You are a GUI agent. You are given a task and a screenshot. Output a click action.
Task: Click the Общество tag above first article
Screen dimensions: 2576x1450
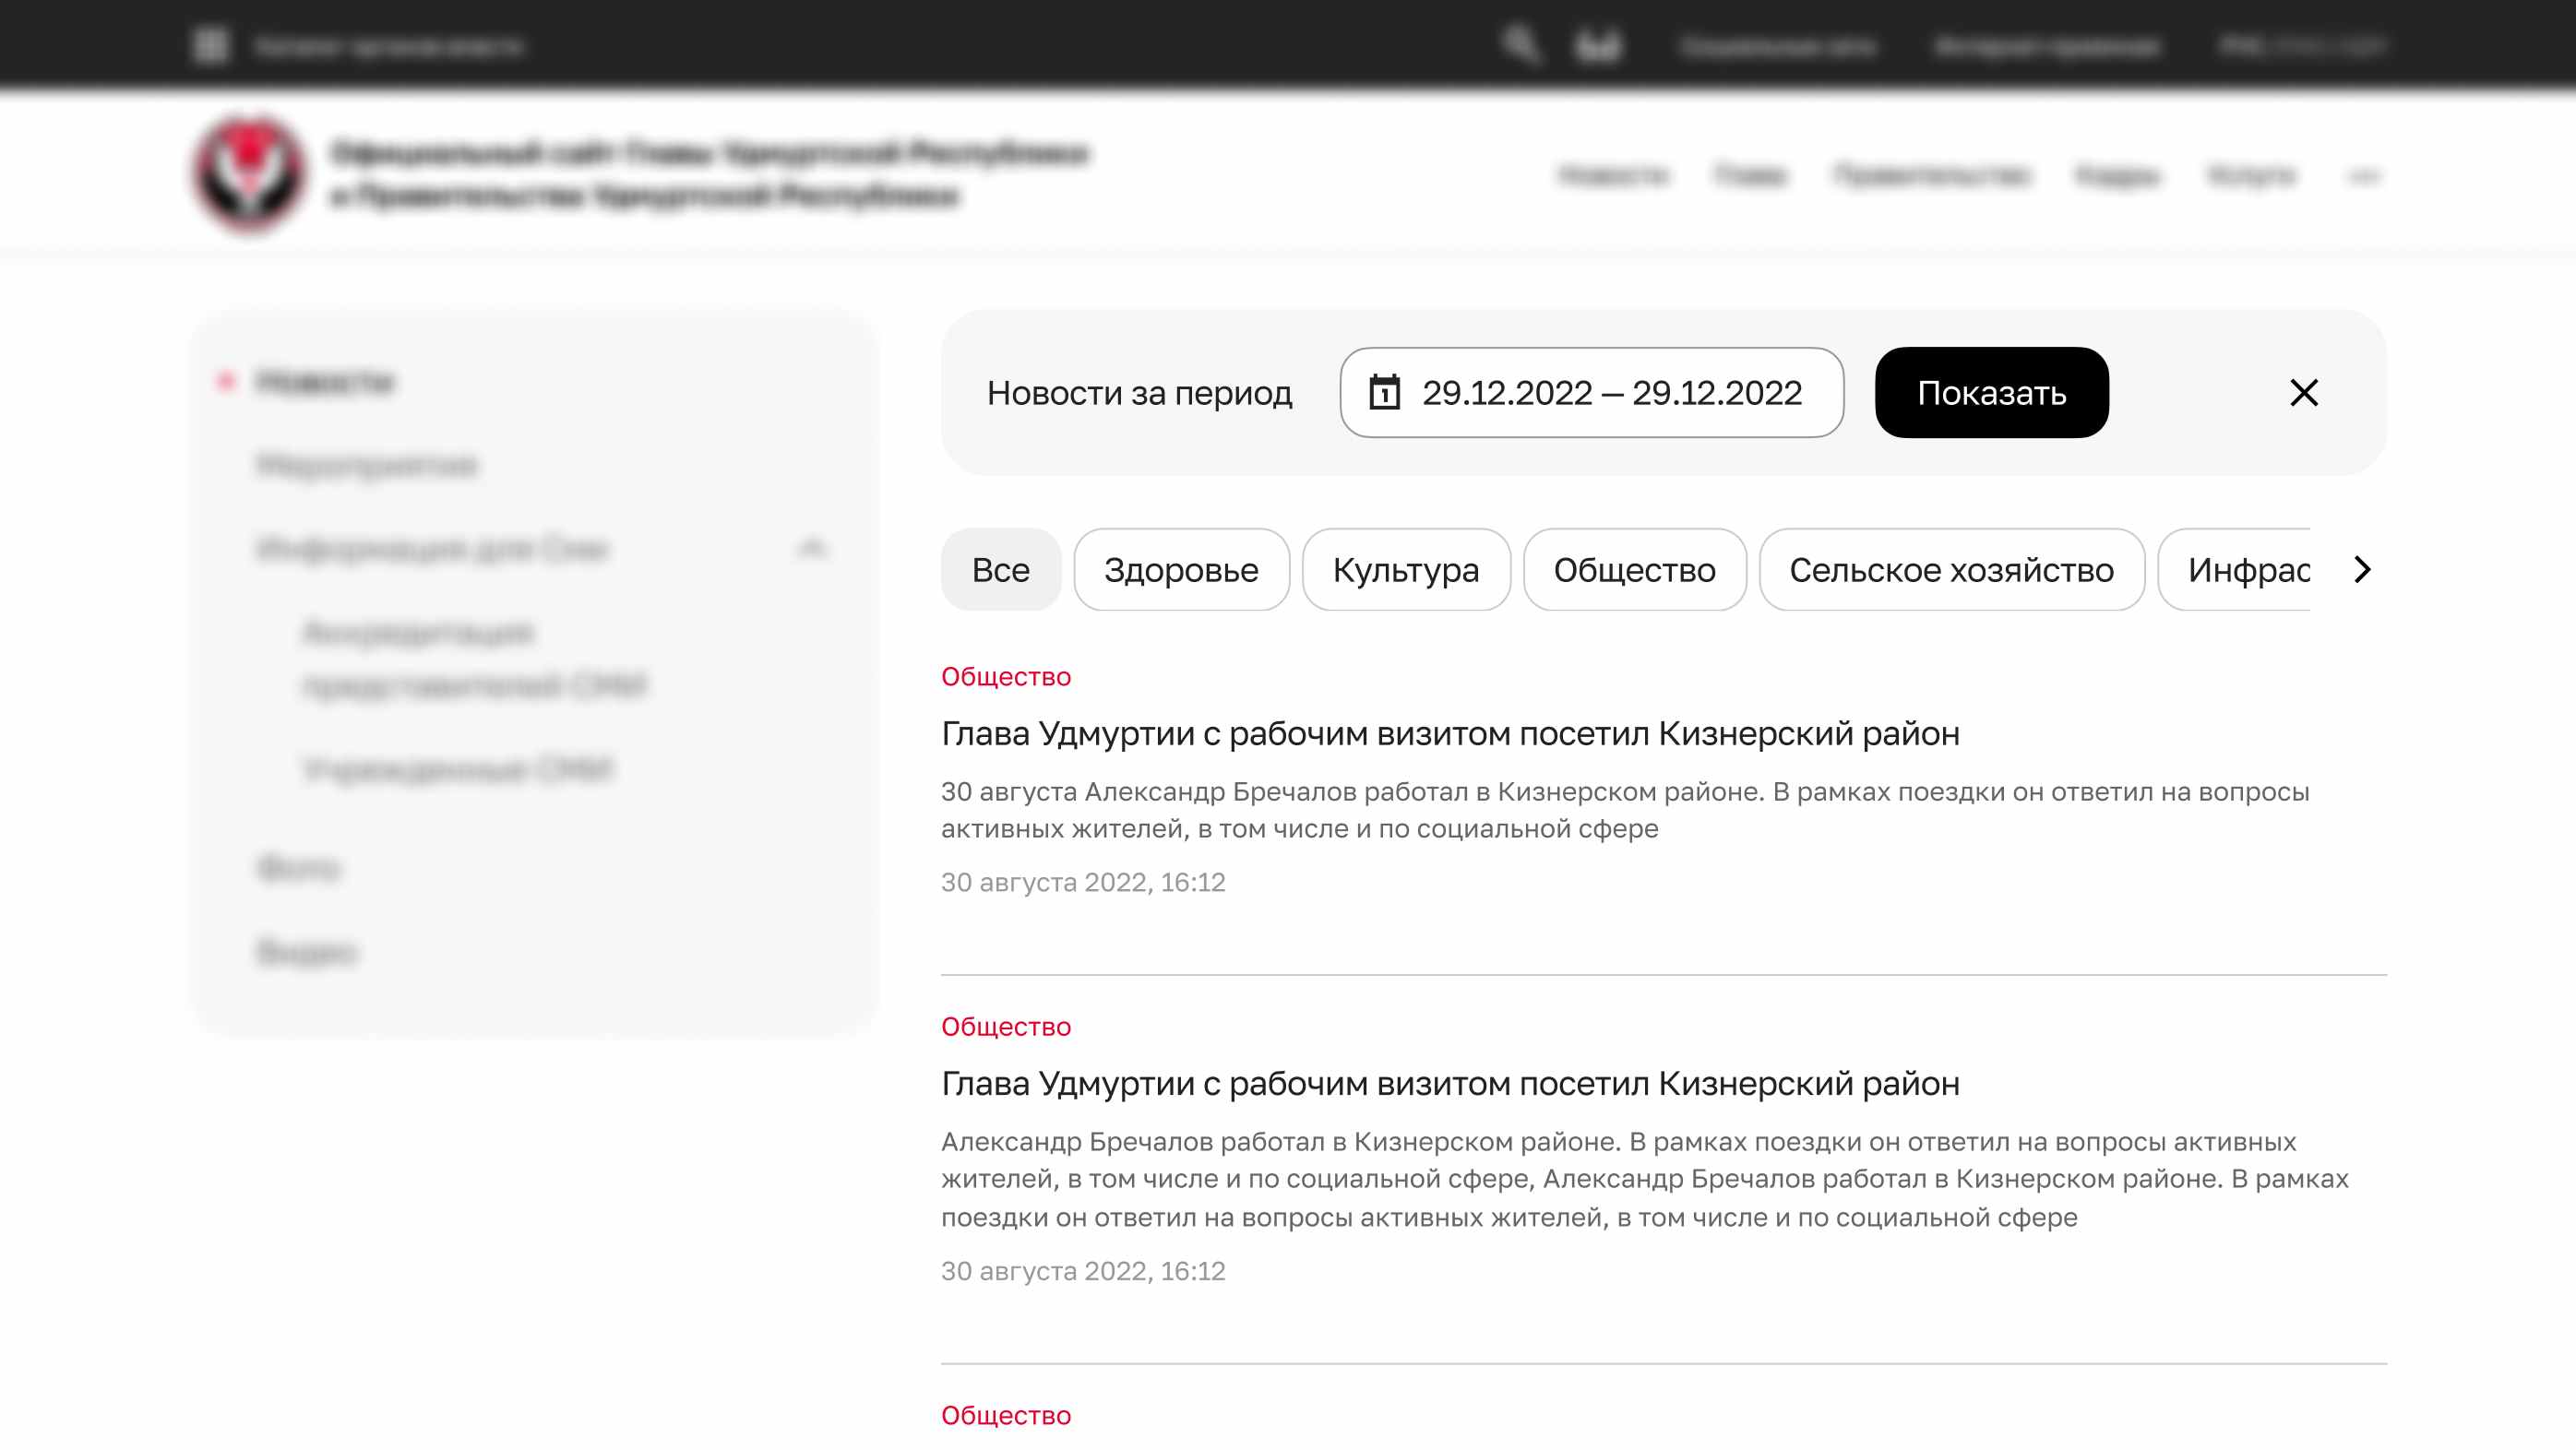point(1005,676)
